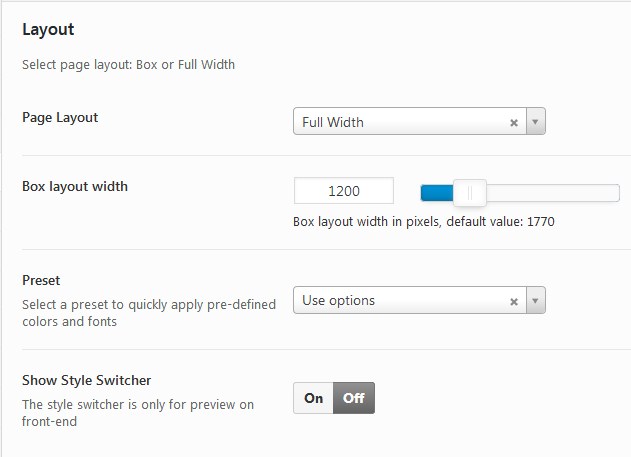Expand the Preset dropdown arrow
631x457 pixels.
click(x=536, y=300)
